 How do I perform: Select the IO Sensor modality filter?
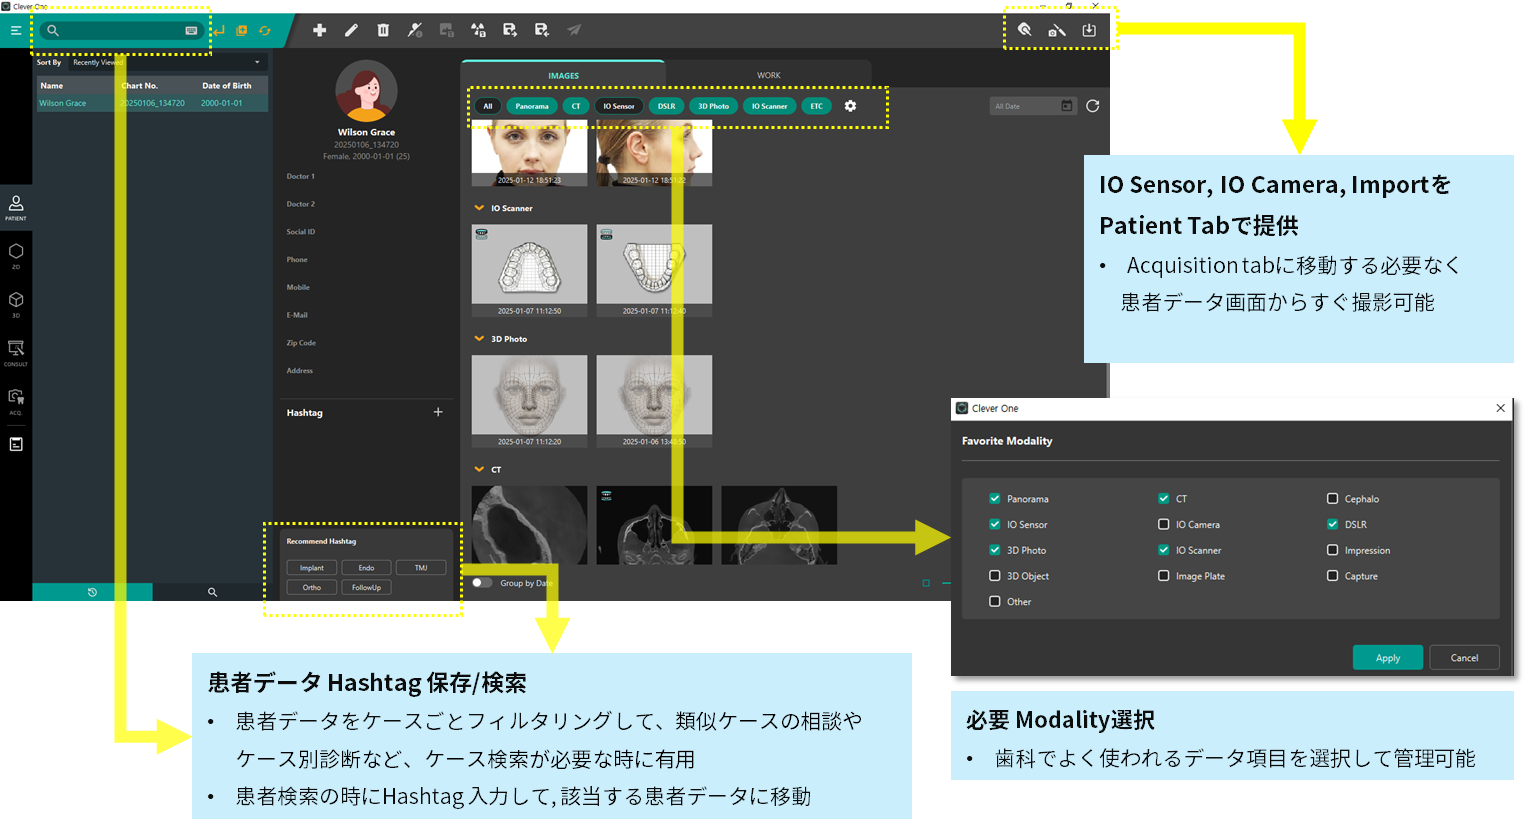(619, 106)
